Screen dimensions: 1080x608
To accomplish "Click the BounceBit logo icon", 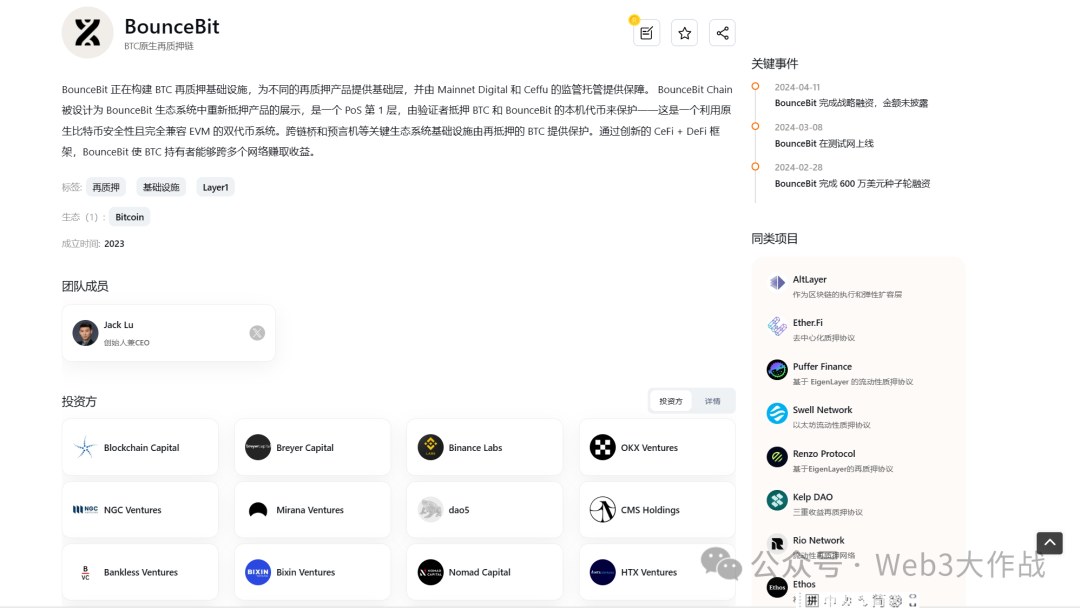I will [x=87, y=32].
